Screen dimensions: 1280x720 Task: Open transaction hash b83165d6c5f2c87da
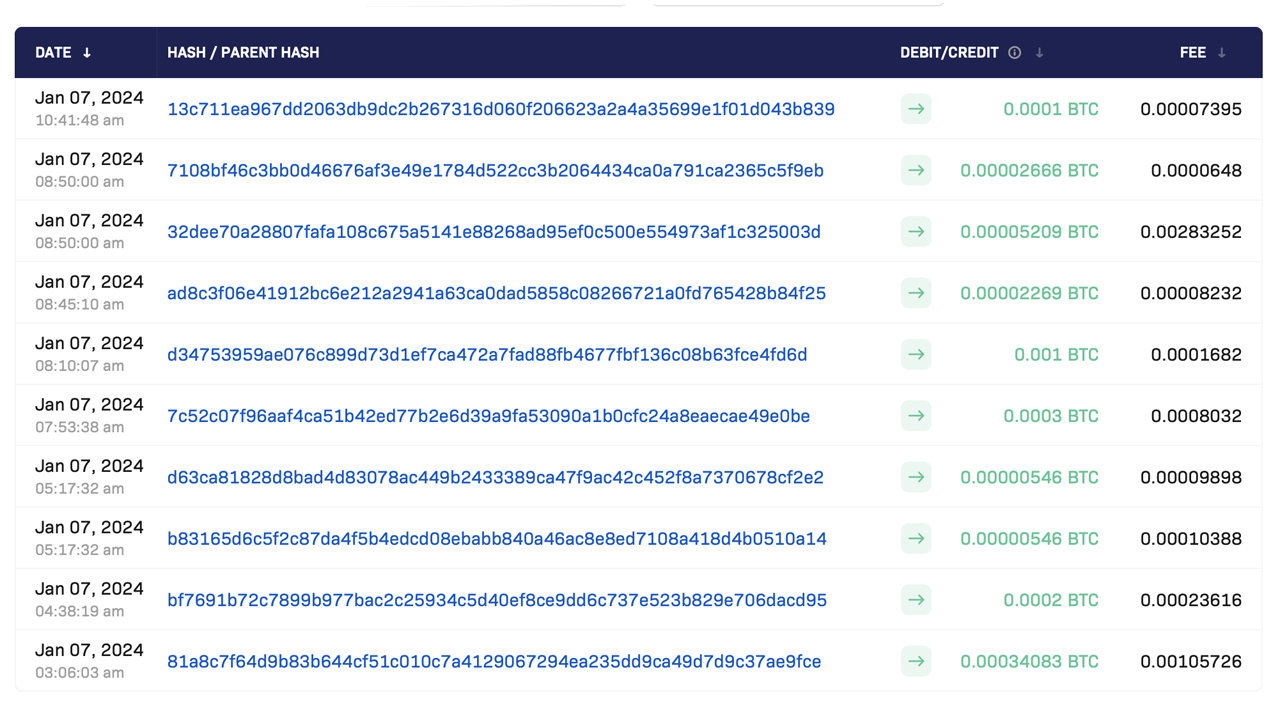(x=495, y=538)
